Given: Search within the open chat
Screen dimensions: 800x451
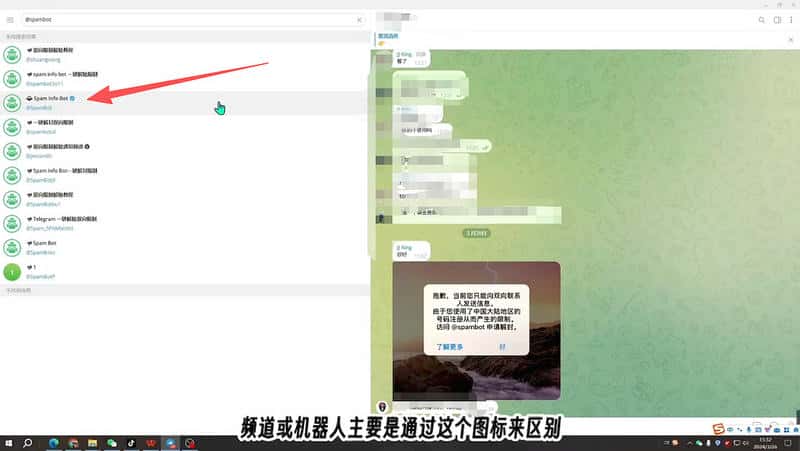Looking at the screenshot, I should pos(761,20).
